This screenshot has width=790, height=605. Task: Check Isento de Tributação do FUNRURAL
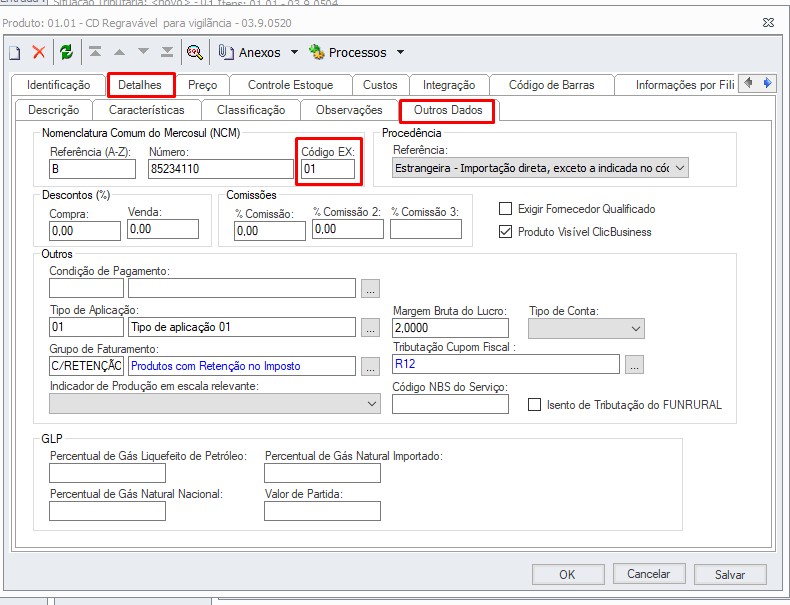(x=535, y=405)
